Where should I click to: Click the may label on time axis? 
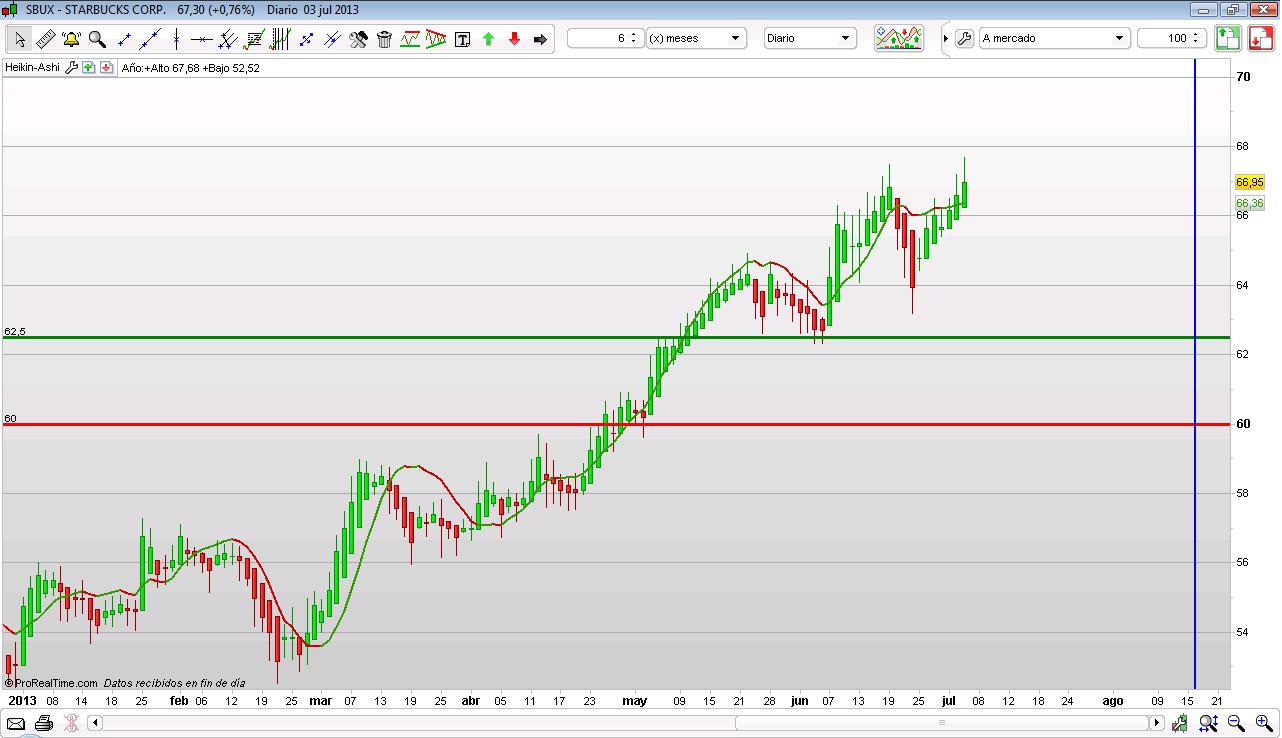(x=634, y=701)
